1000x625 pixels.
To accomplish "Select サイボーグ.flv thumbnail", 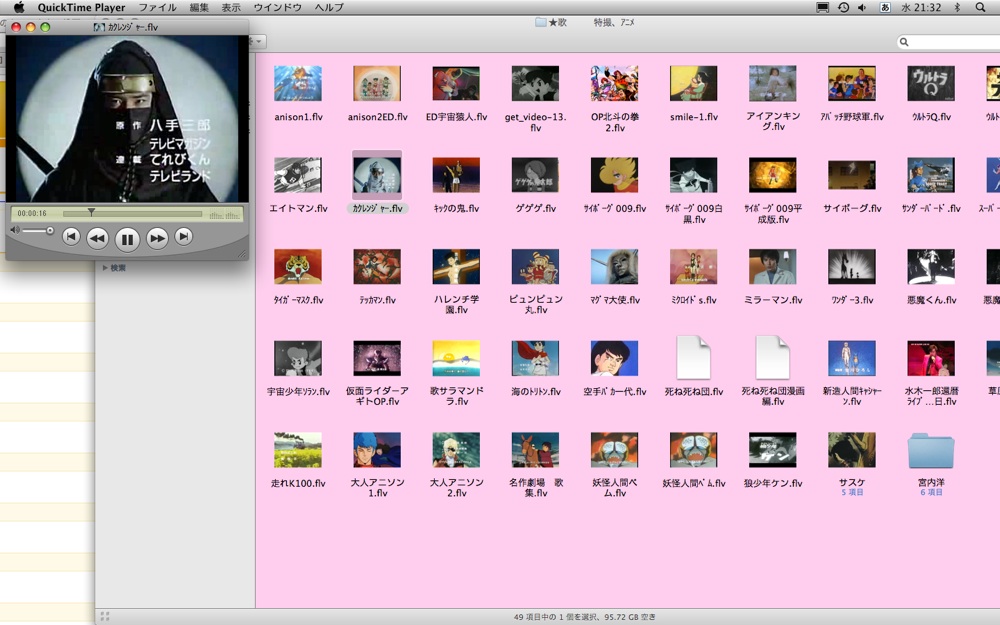I will click(851, 175).
